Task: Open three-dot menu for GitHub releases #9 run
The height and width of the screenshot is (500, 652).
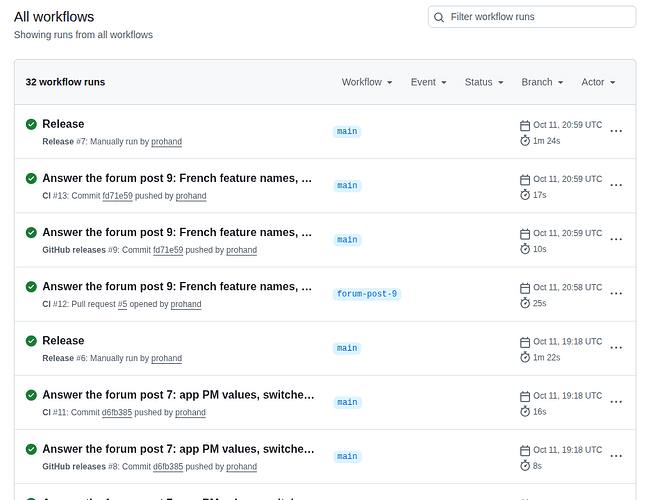Action: [x=616, y=239]
